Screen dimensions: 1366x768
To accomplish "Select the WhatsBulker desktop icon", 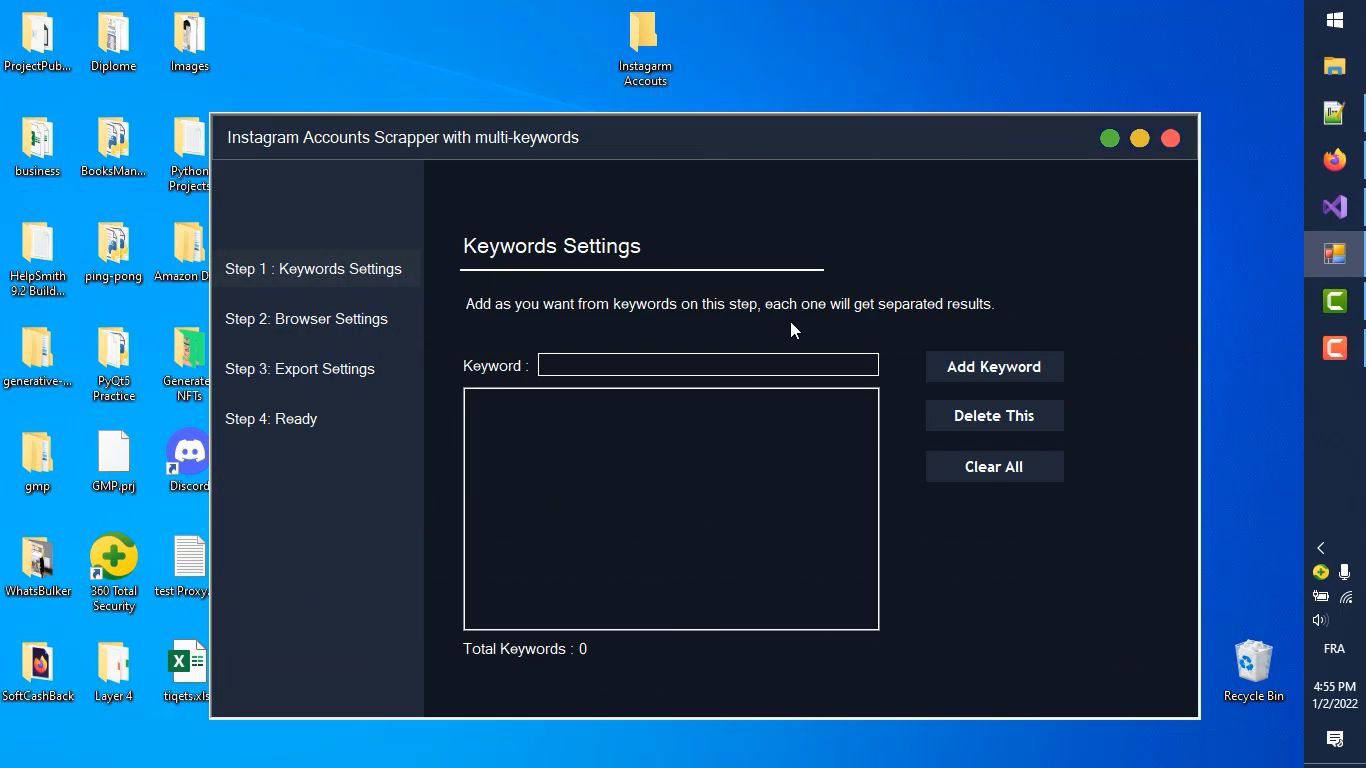I will pos(37,567).
